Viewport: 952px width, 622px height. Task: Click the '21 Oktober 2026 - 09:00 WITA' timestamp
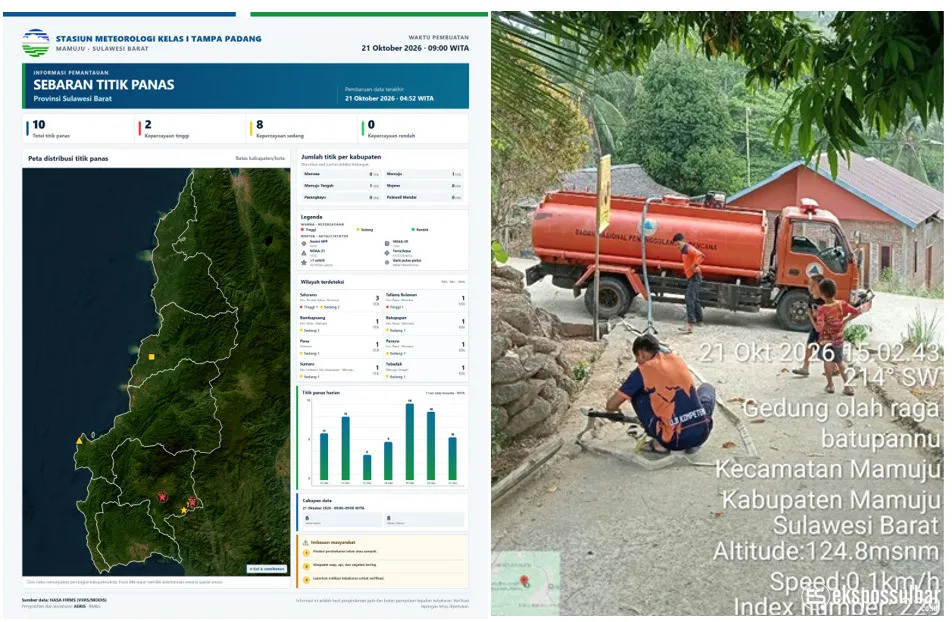(415, 48)
